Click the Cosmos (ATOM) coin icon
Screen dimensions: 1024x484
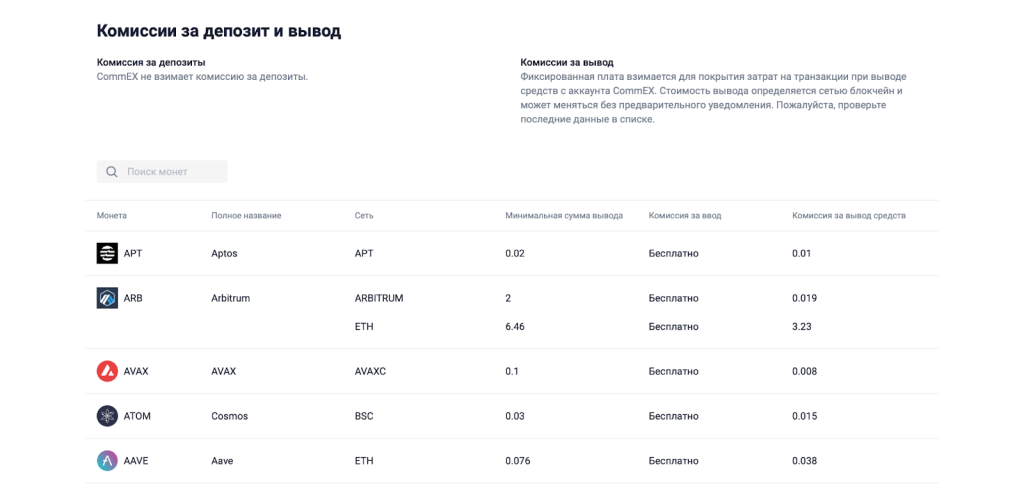tap(107, 416)
